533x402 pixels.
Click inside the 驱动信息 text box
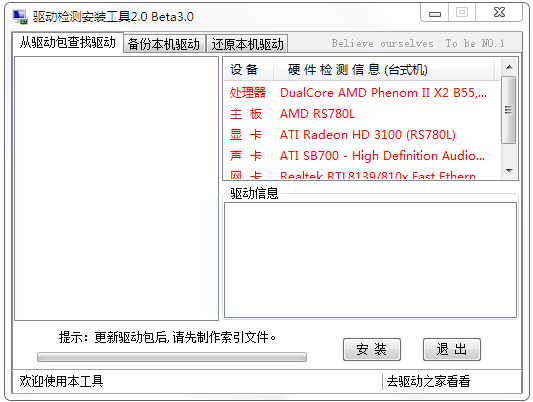tap(371, 260)
